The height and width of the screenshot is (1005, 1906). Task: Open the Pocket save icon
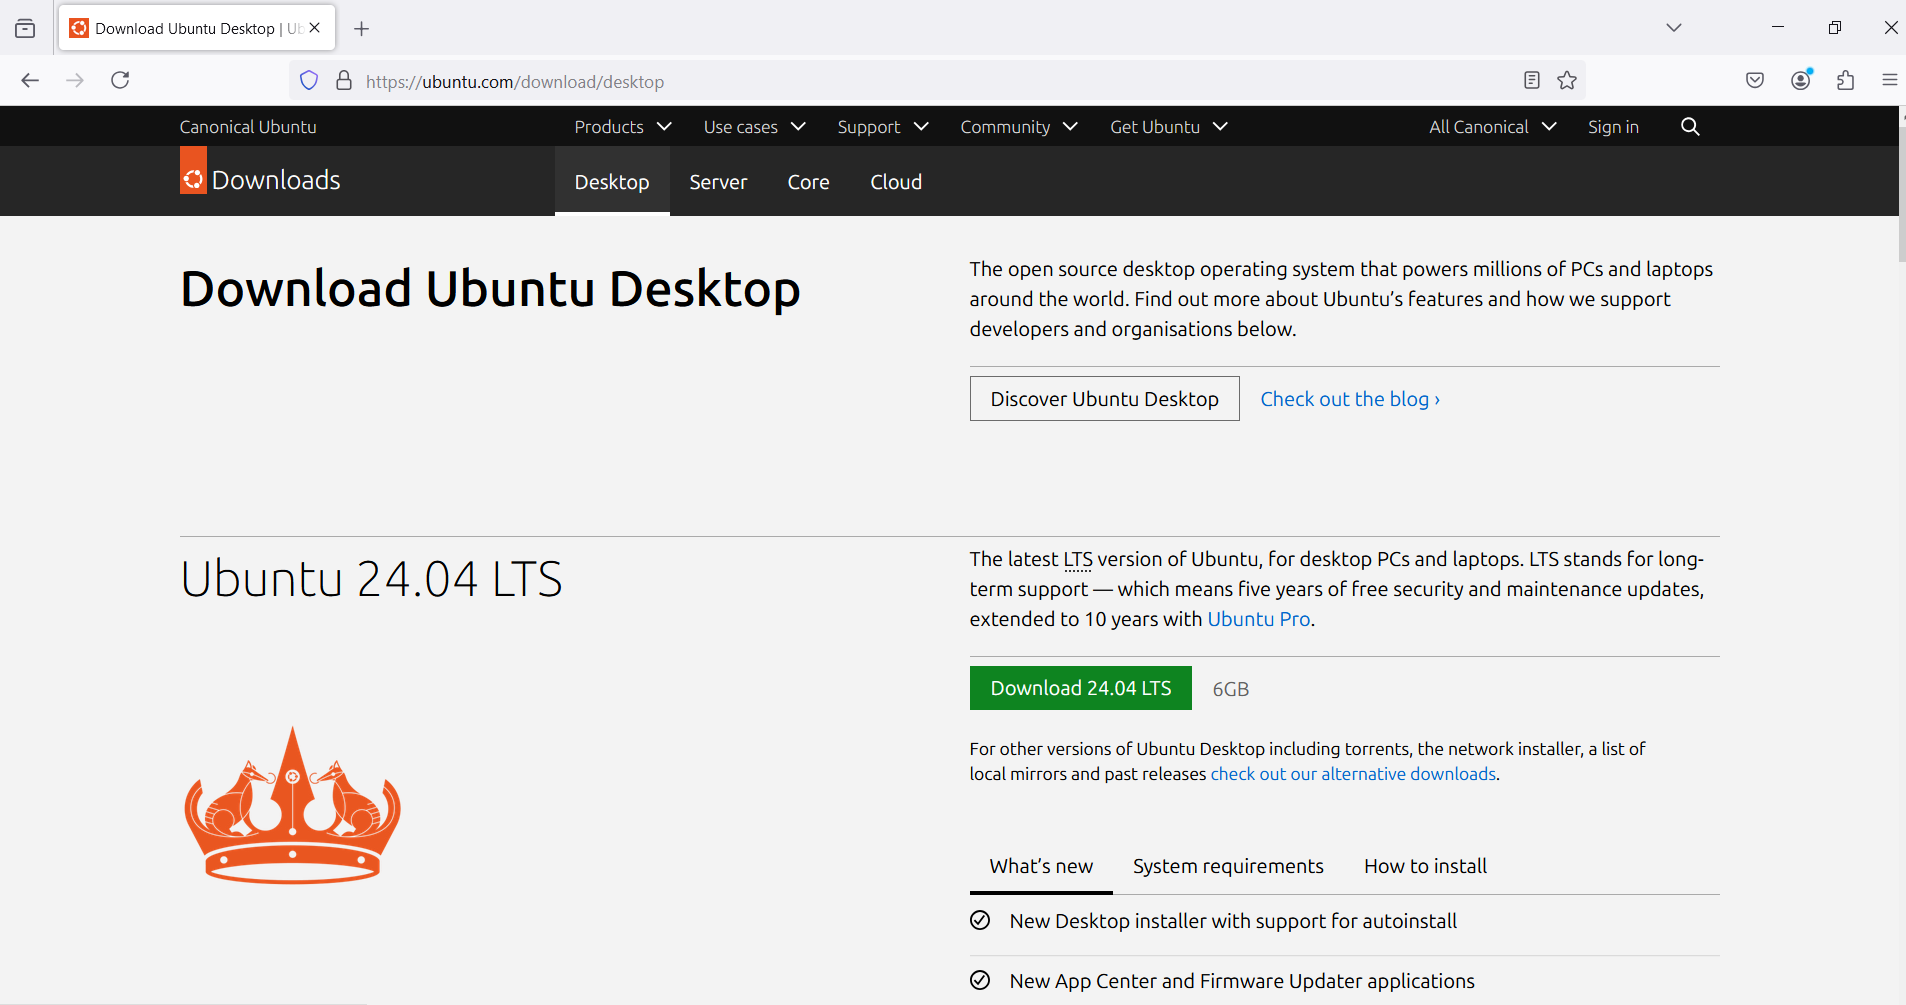(x=1755, y=80)
